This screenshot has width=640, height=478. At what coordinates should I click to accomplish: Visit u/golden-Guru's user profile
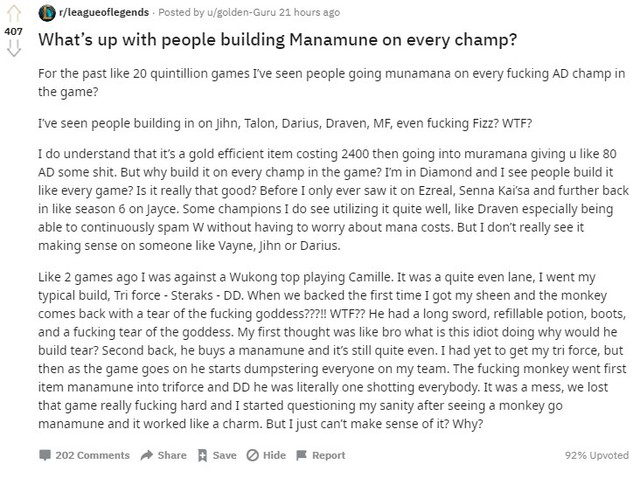coord(244,13)
